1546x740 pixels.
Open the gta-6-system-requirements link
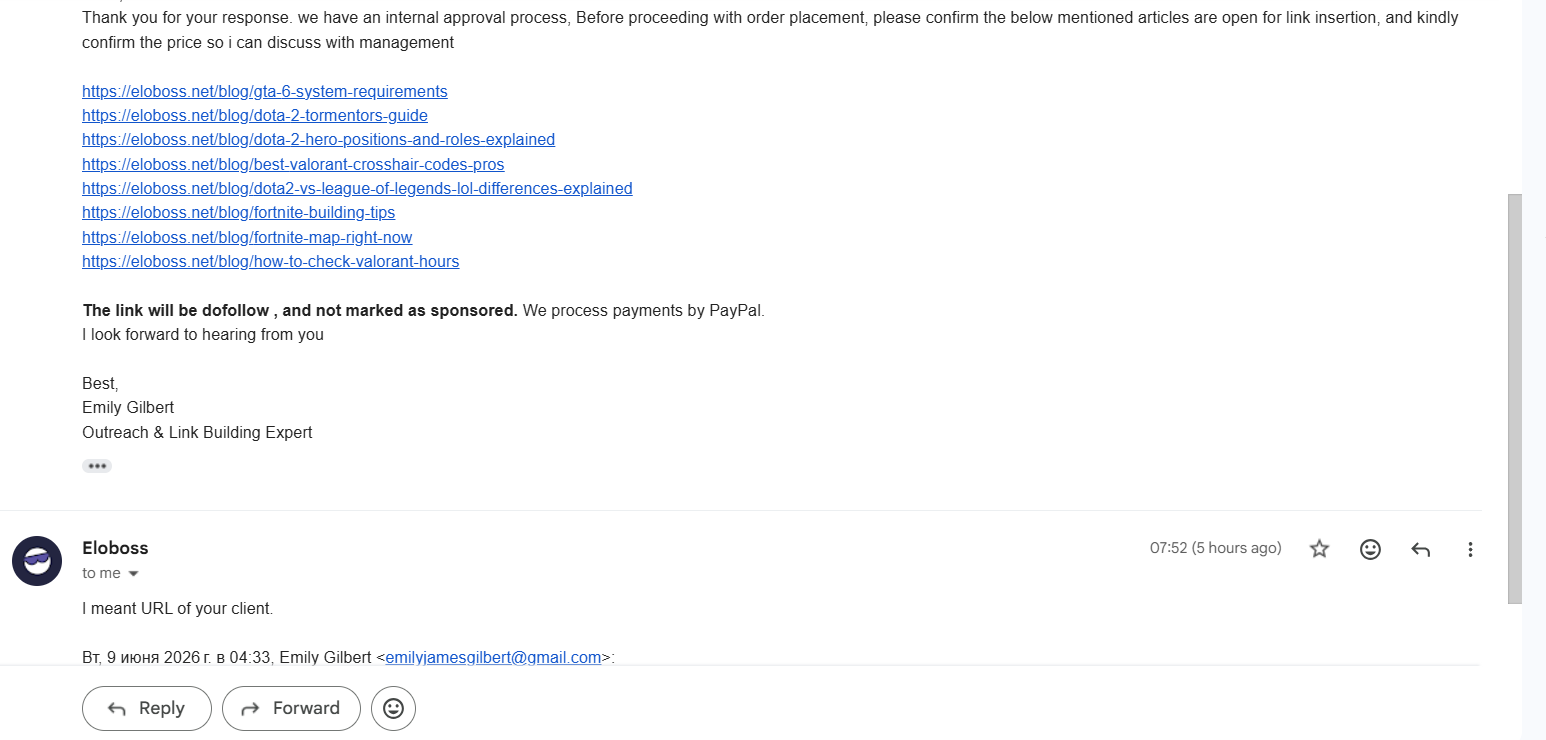pos(265,91)
